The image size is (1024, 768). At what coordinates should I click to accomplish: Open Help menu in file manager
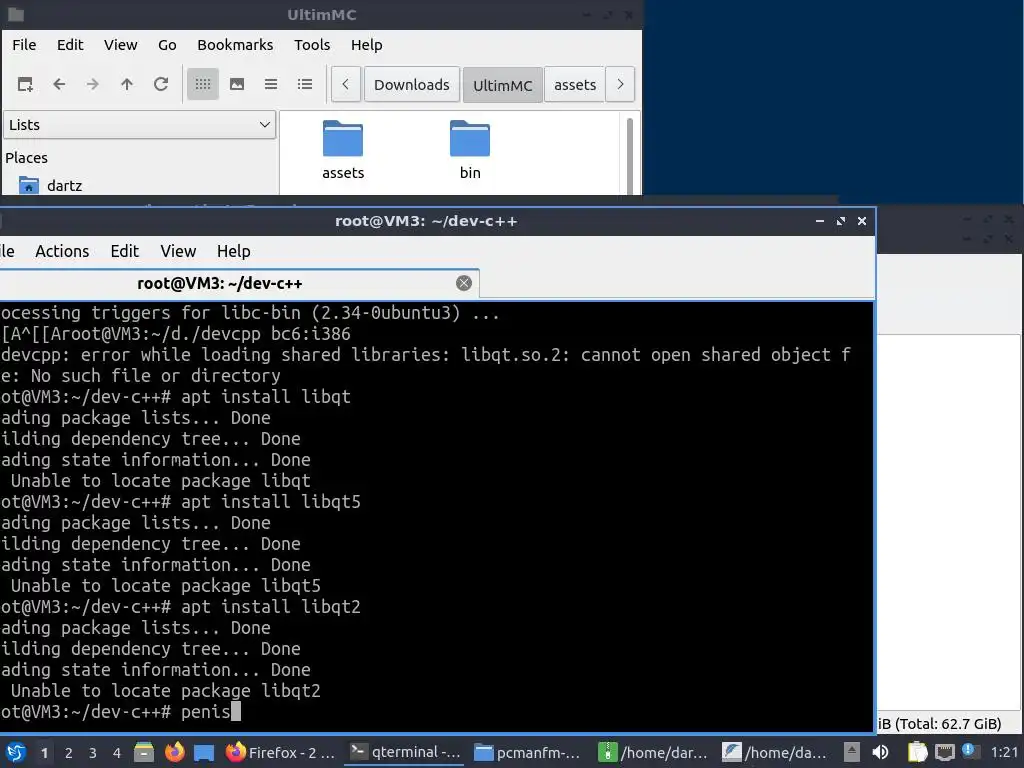366,45
